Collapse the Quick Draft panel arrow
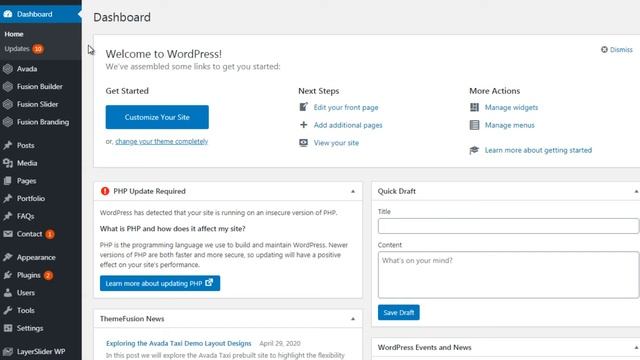This screenshot has width=640, height=360. click(636, 191)
